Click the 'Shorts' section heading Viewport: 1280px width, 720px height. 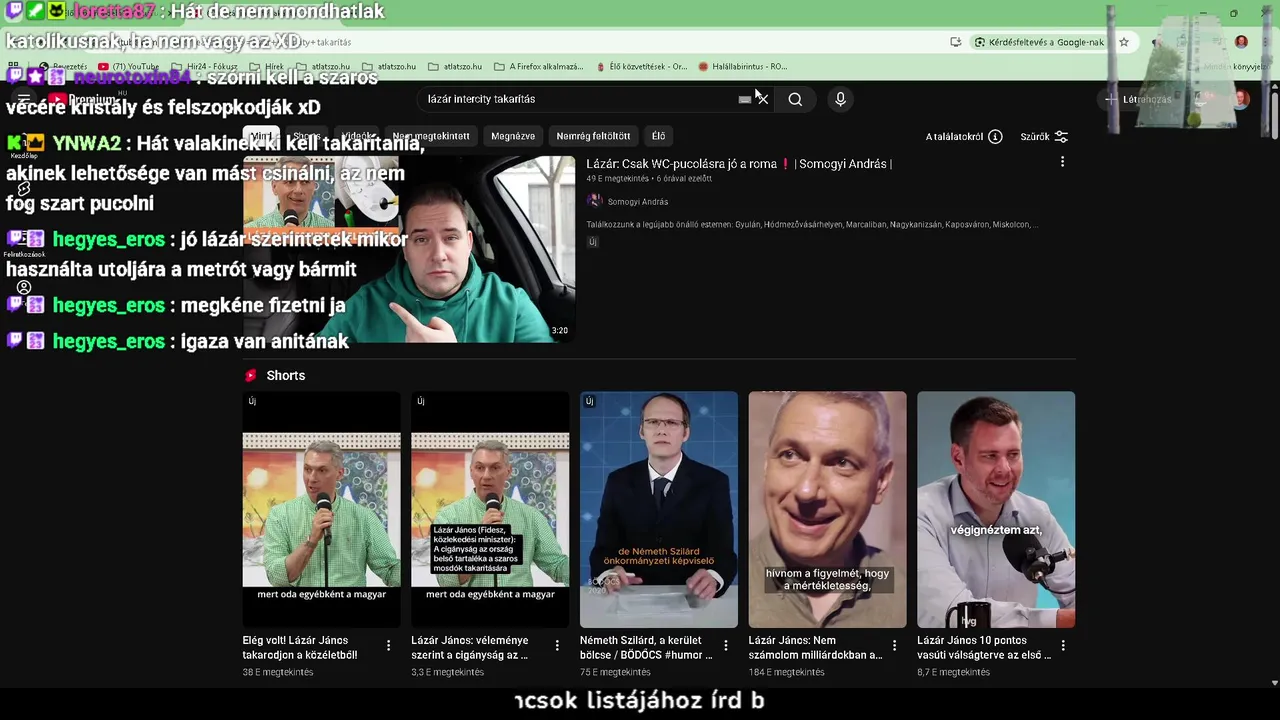point(286,375)
